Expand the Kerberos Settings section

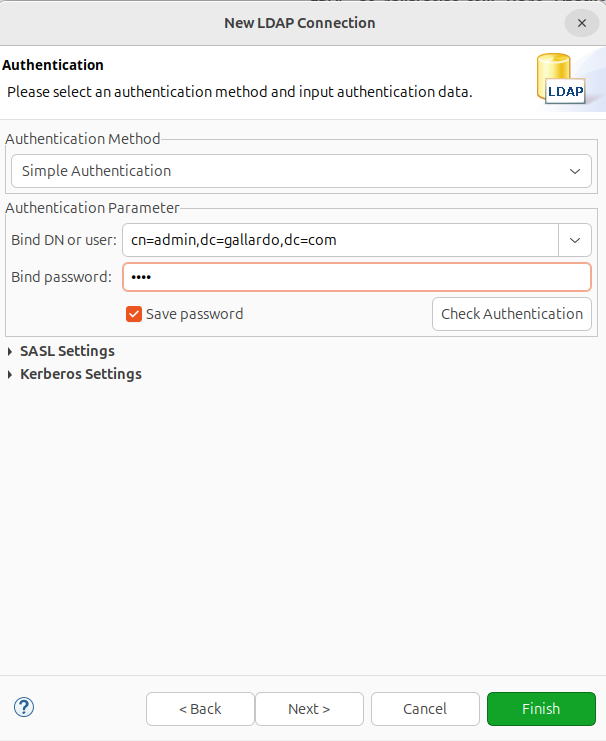[x=80, y=374]
